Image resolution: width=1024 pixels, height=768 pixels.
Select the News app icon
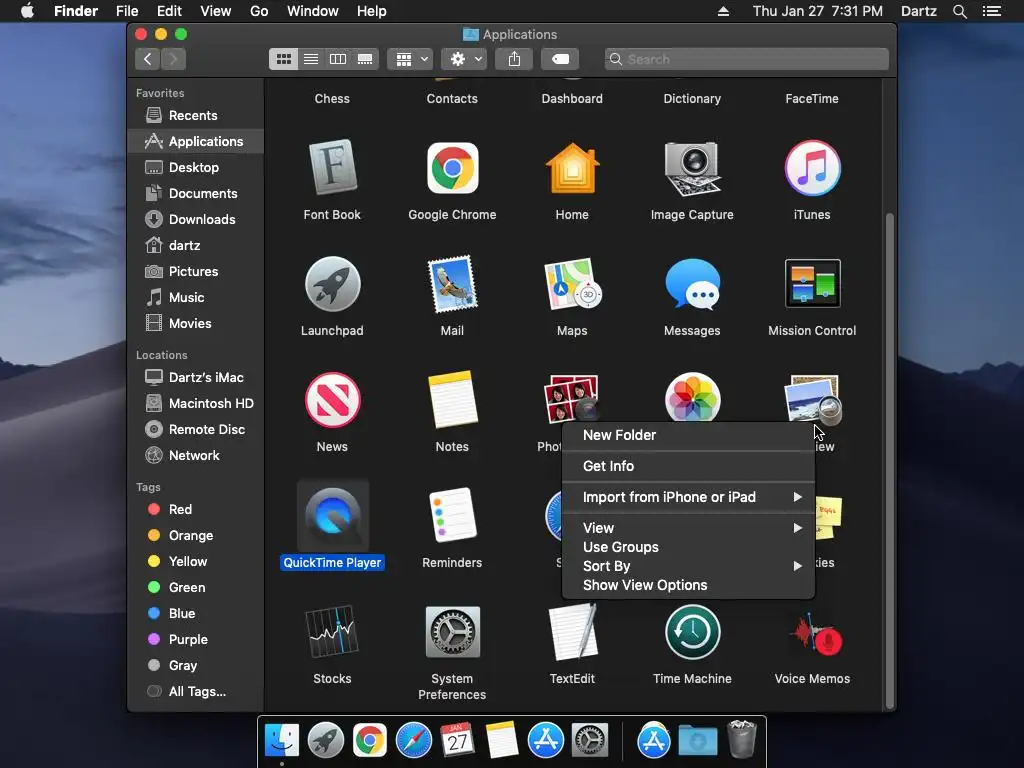click(332, 400)
